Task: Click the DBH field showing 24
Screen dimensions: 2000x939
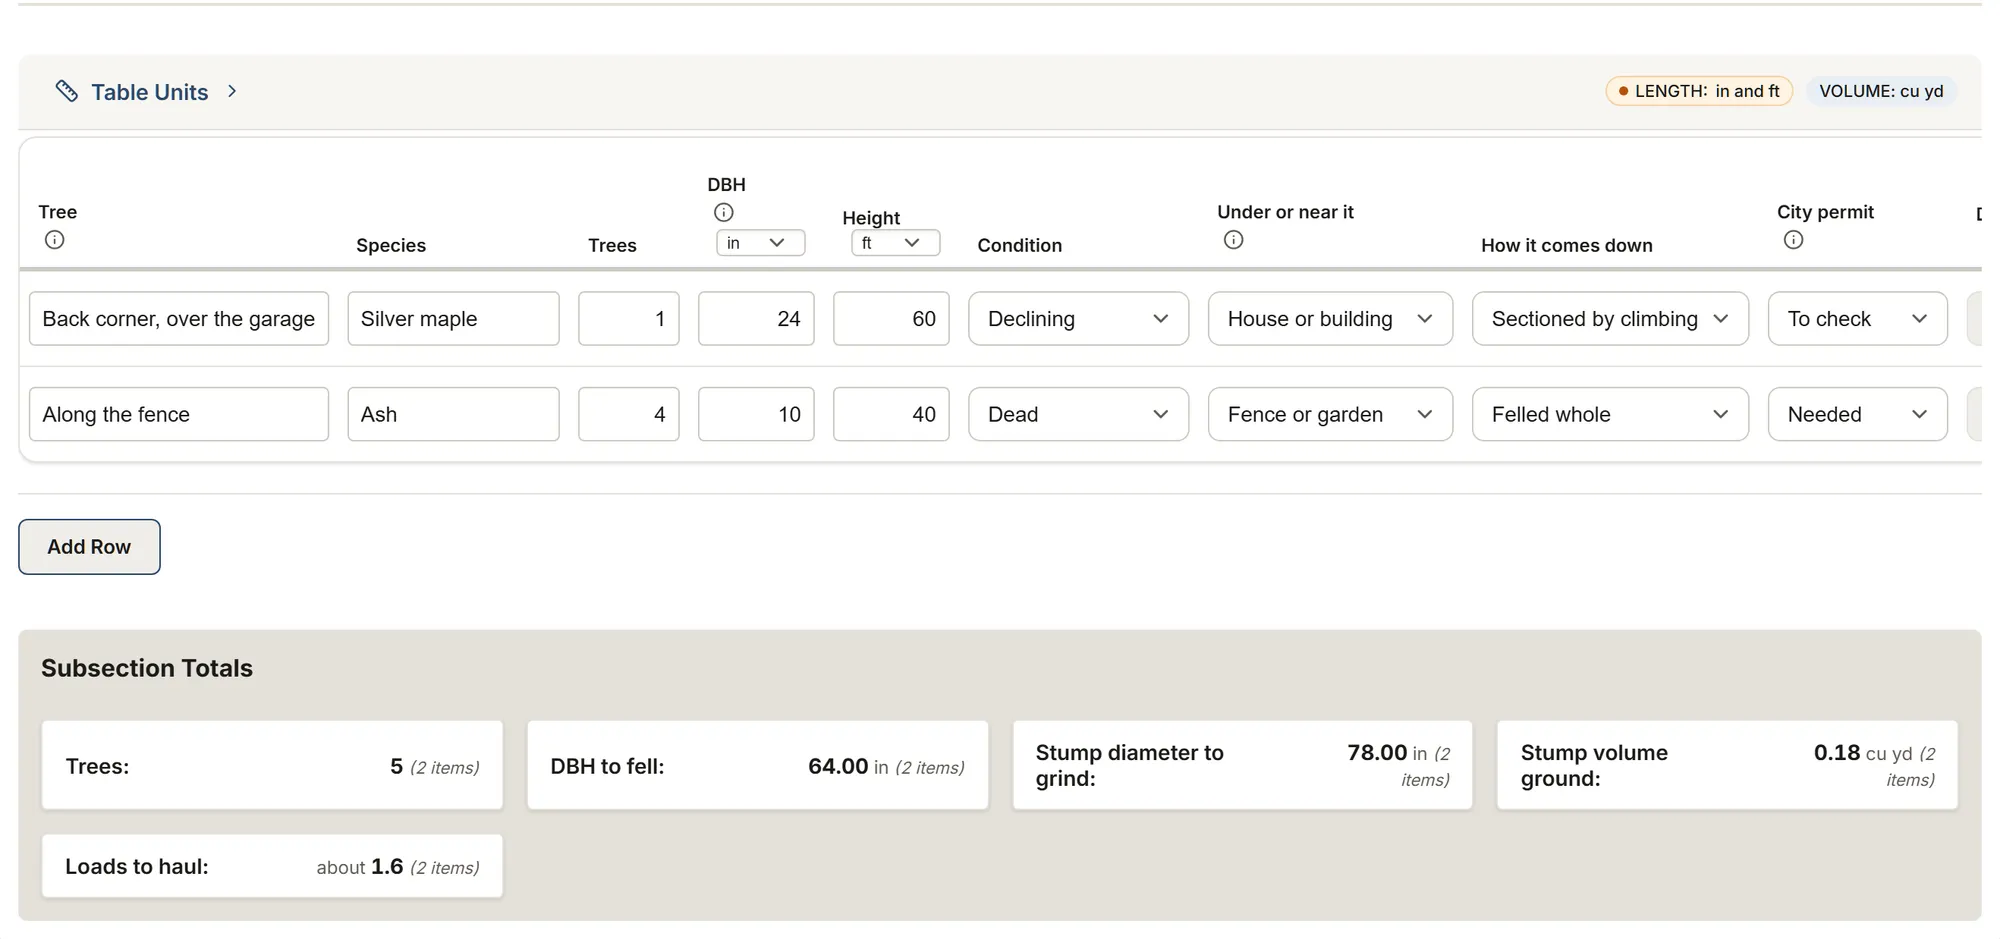Action: 756,319
